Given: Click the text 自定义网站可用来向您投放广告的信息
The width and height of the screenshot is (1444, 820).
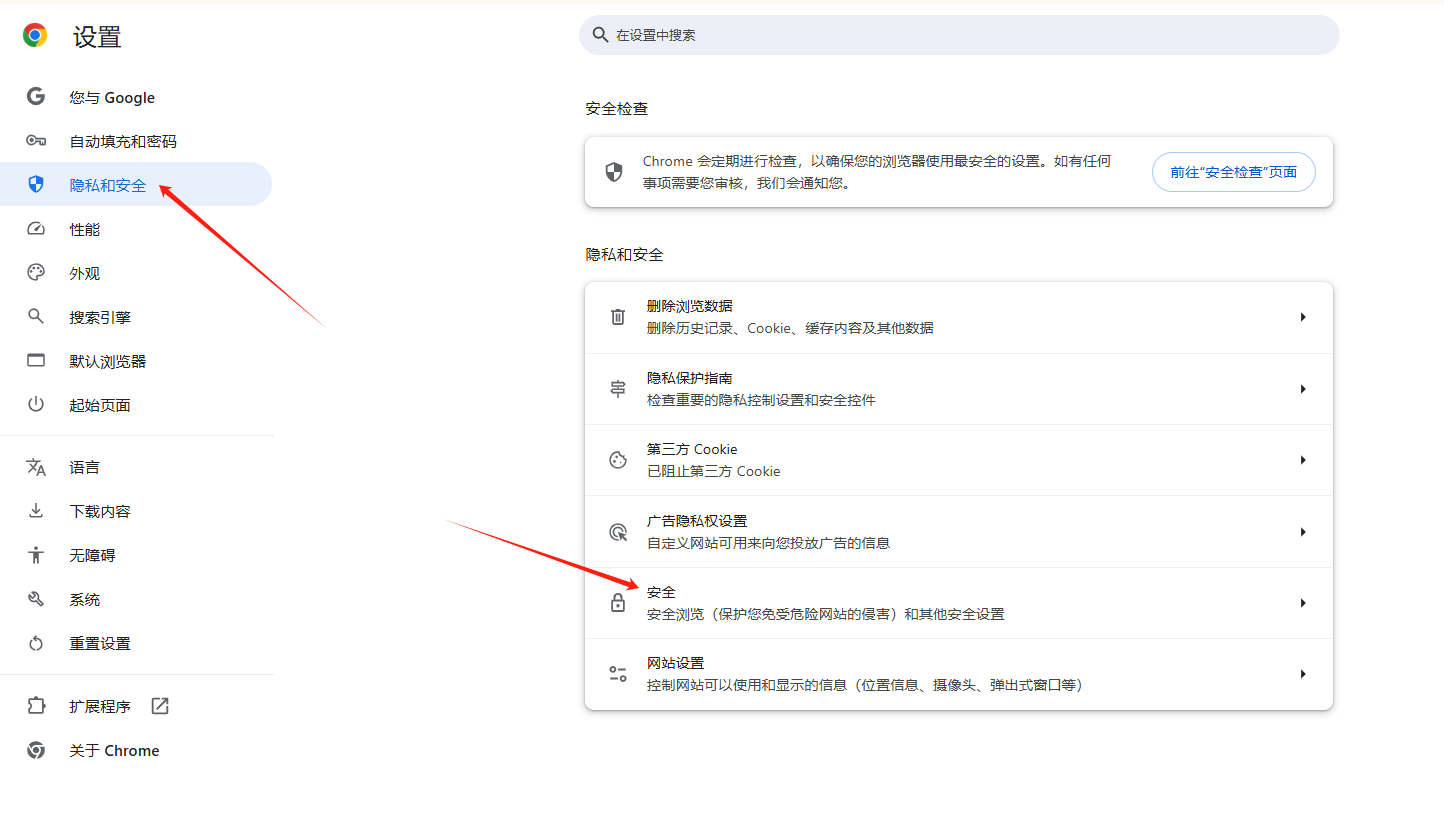Looking at the screenshot, I should pos(768,543).
